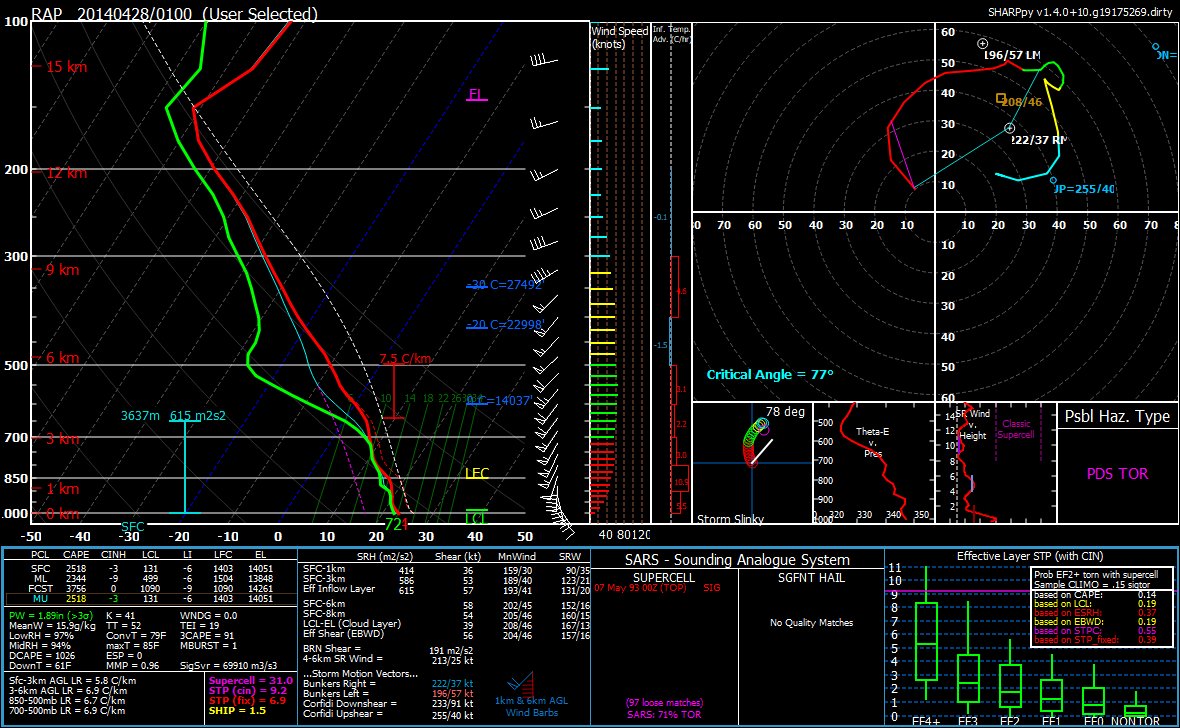Click the Theta-E v. Pres label
This screenshot has width=1180, height=728.
[872, 443]
